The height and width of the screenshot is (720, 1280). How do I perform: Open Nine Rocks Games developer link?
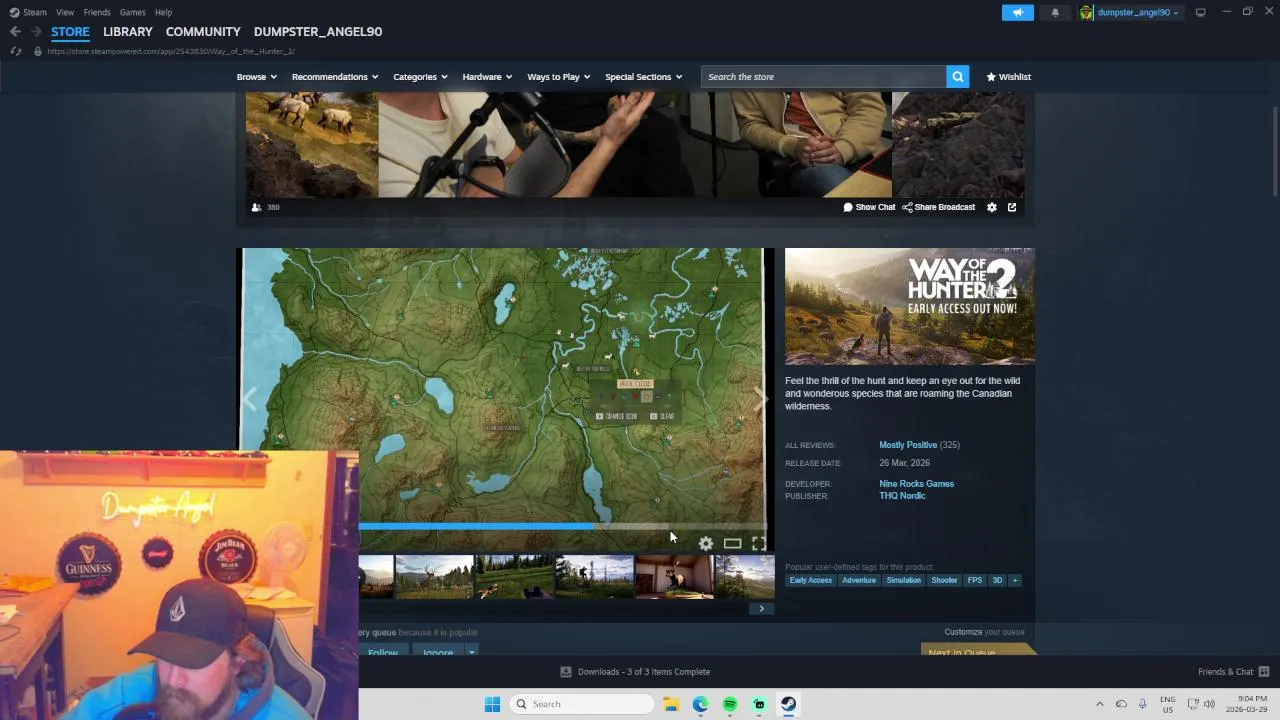916,484
